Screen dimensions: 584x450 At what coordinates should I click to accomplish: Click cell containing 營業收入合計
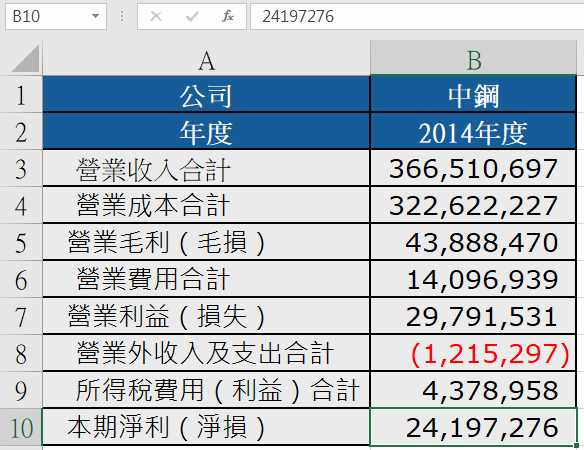click(x=206, y=168)
